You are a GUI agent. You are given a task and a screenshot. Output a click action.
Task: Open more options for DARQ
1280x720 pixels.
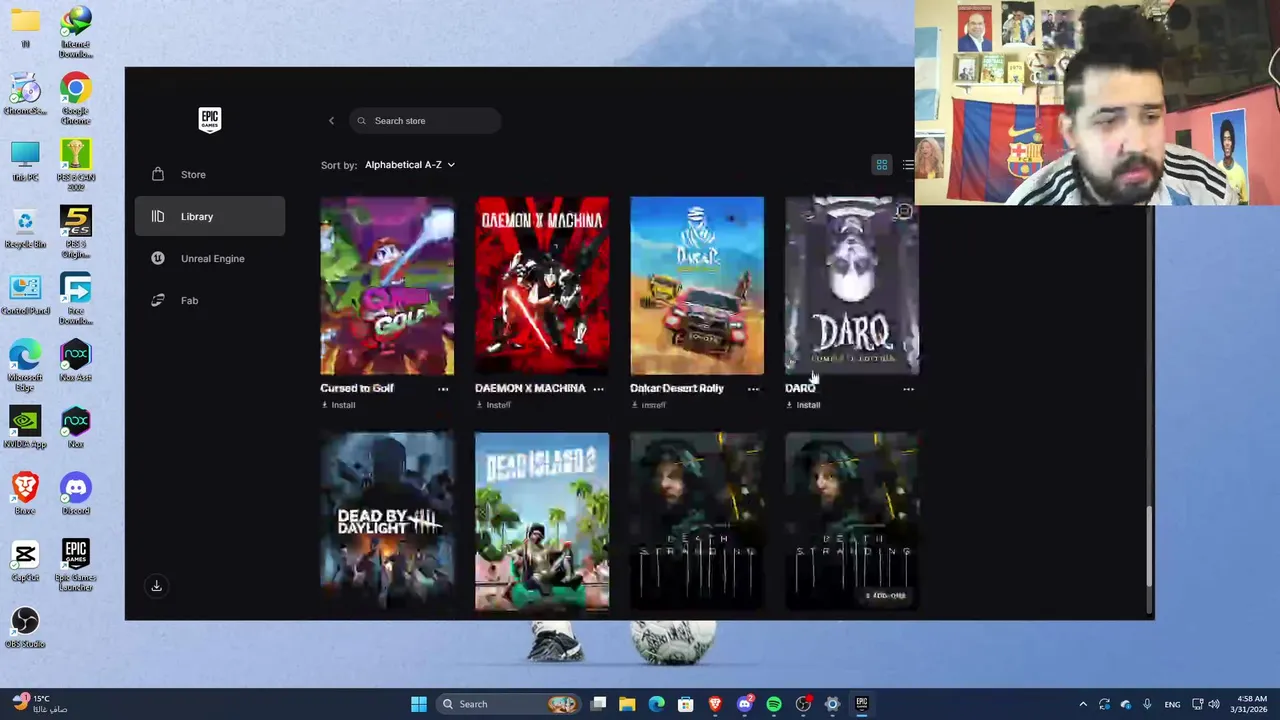click(x=908, y=389)
